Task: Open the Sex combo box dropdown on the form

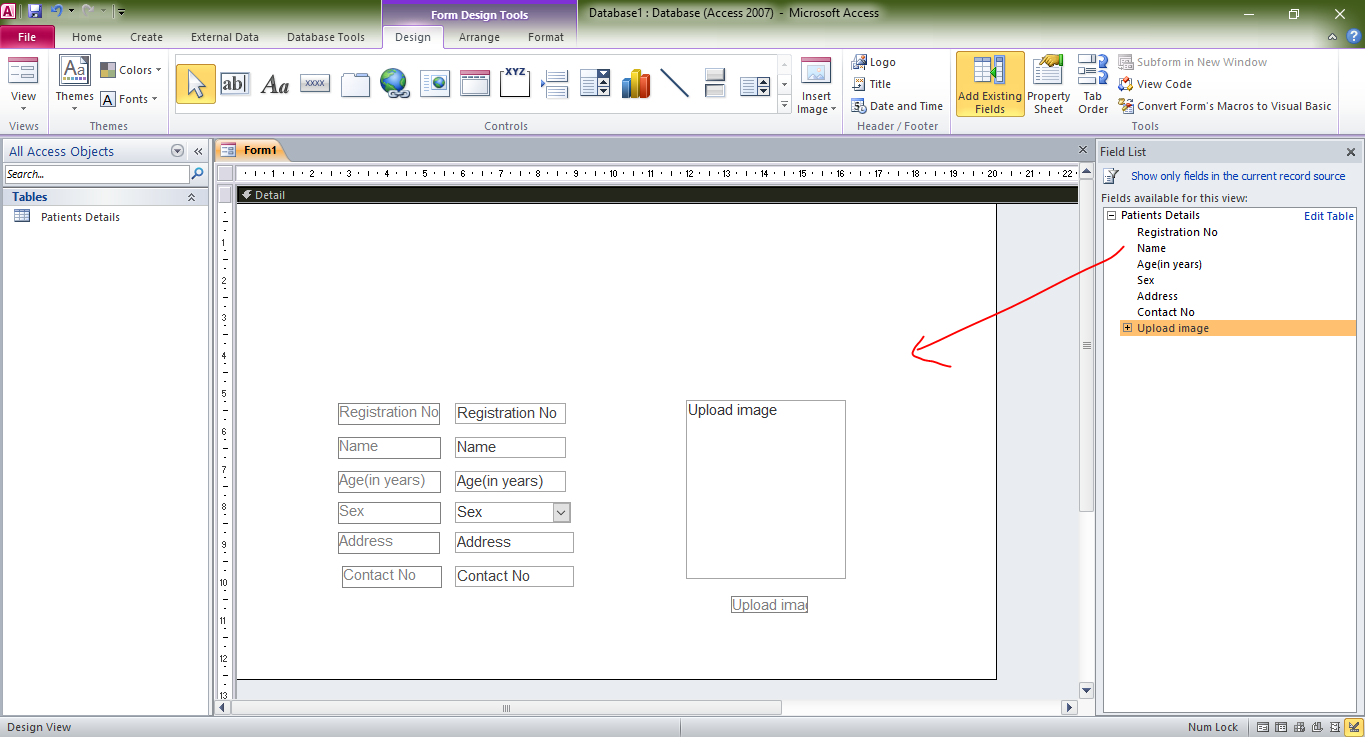Action: coord(561,512)
